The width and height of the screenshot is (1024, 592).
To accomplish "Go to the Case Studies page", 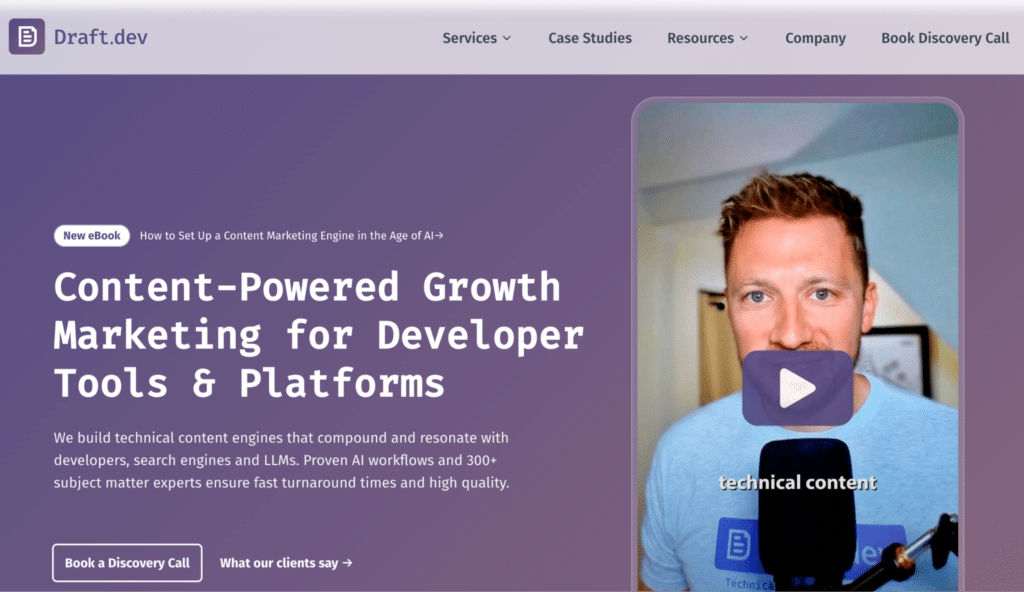I will (x=589, y=38).
